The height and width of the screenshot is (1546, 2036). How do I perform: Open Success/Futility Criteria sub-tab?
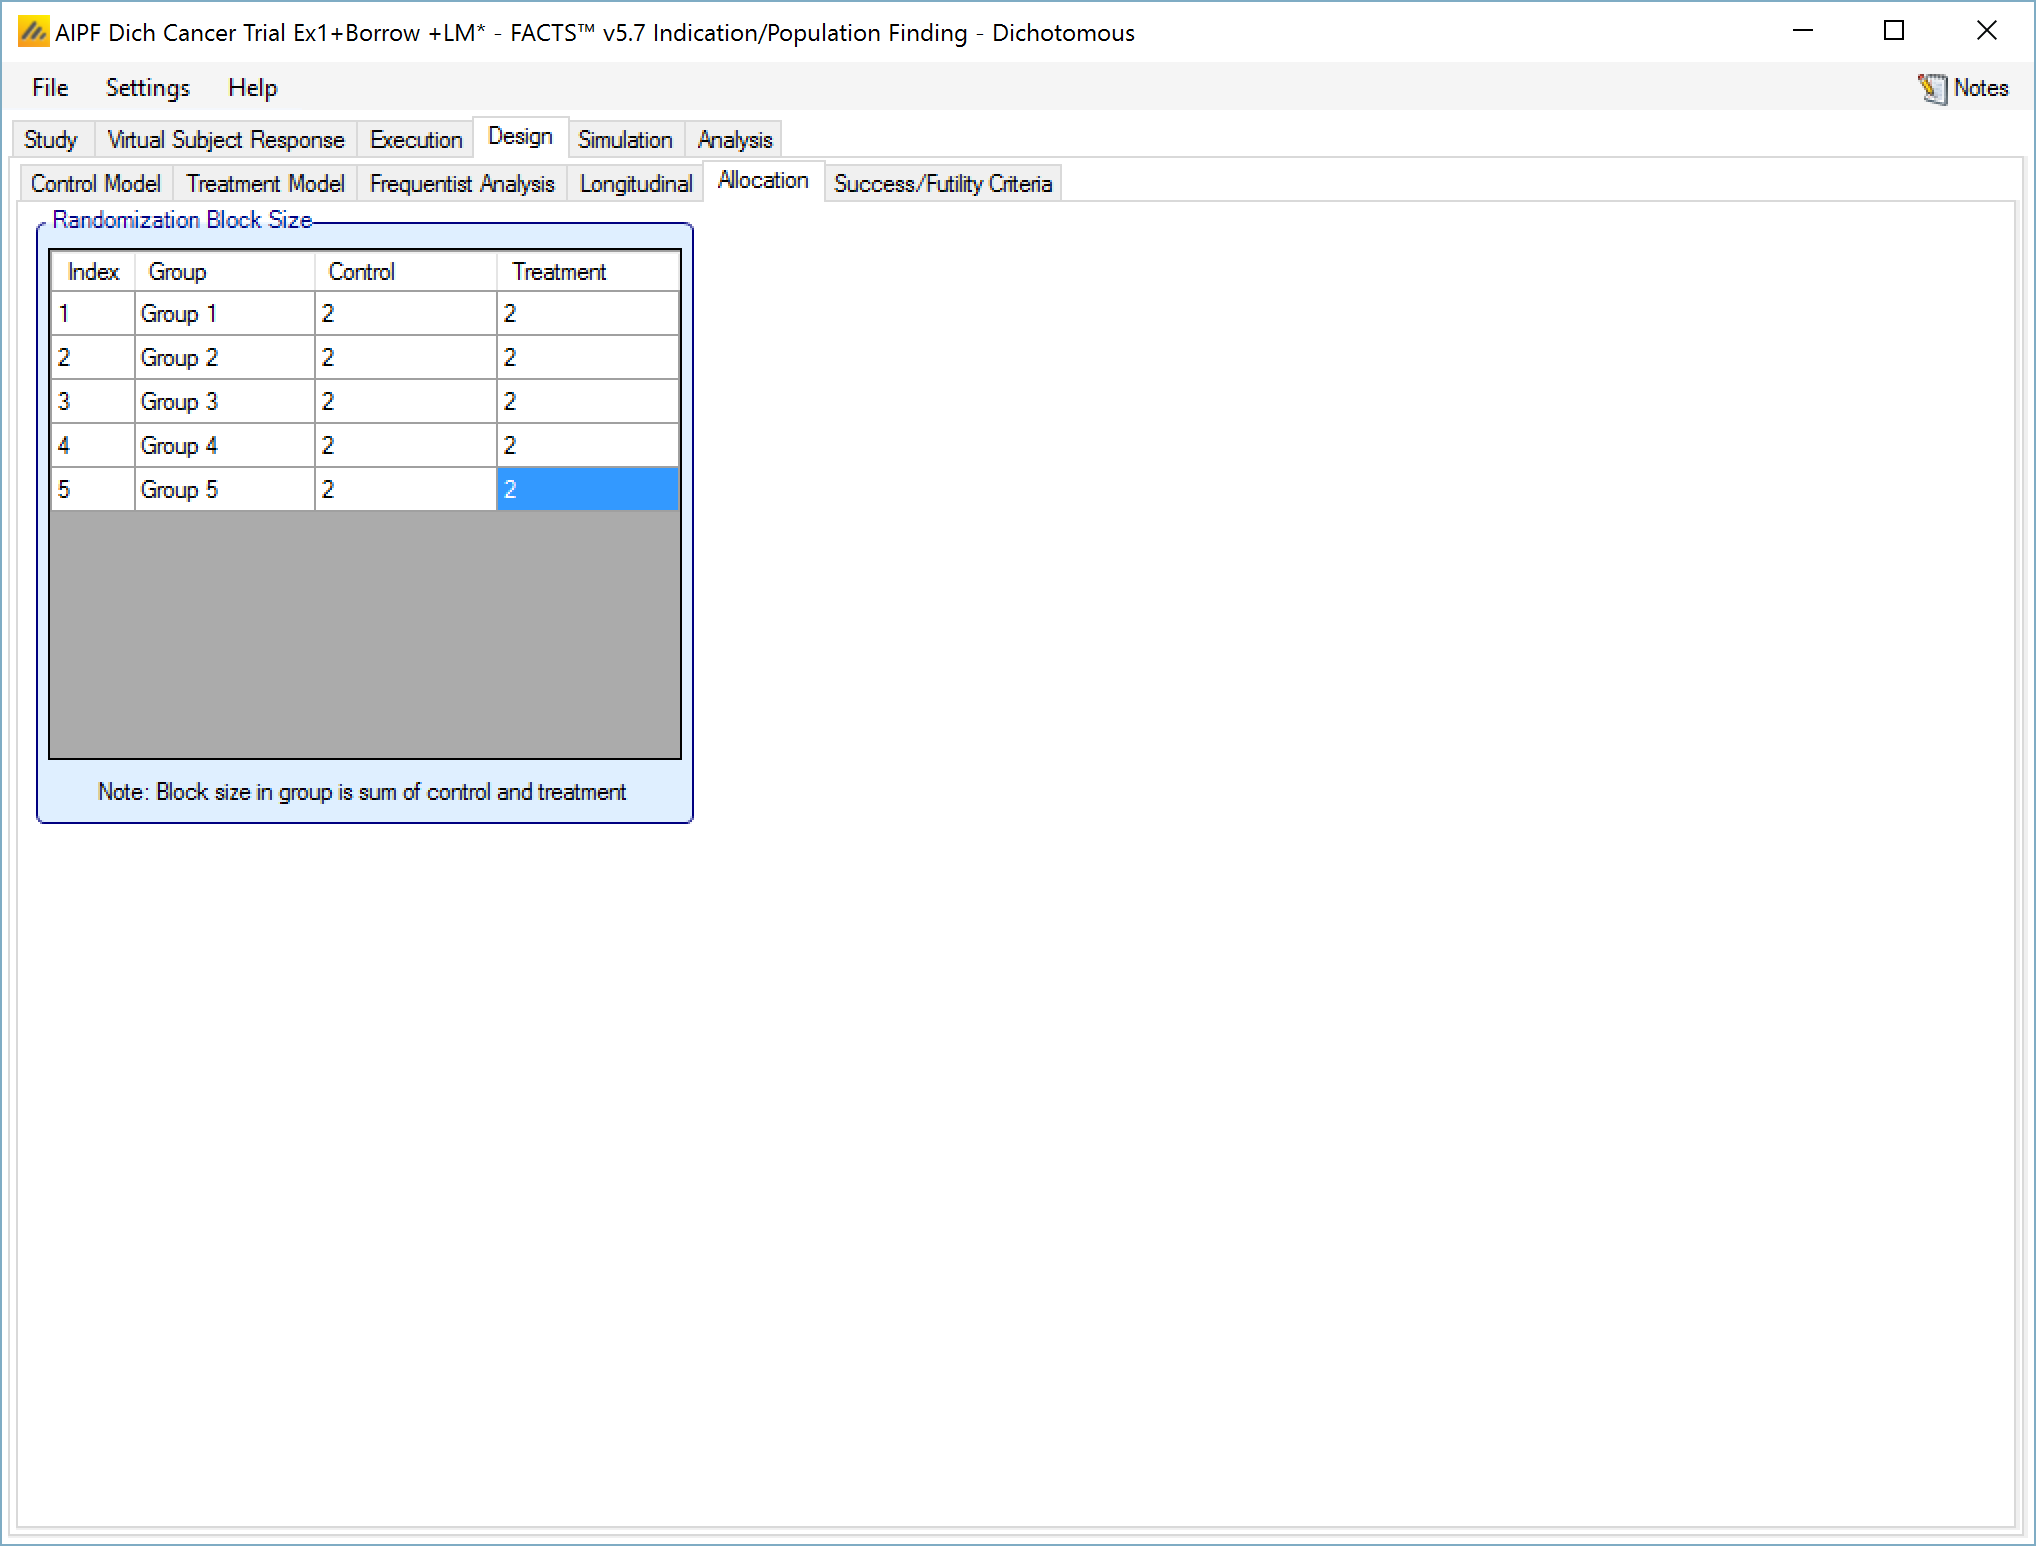pyautogui.click(x=943, y=184)
